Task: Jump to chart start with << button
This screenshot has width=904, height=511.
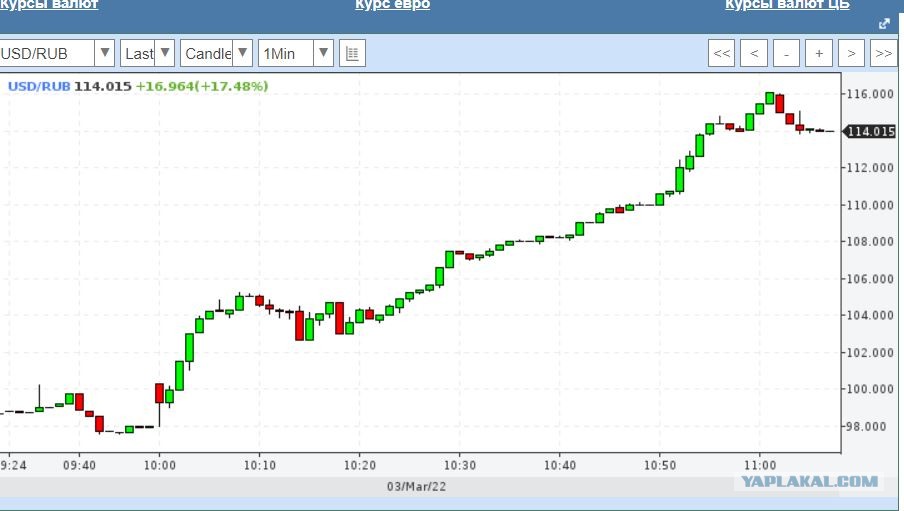Action: pyautogui.click(x=721, y=54)
